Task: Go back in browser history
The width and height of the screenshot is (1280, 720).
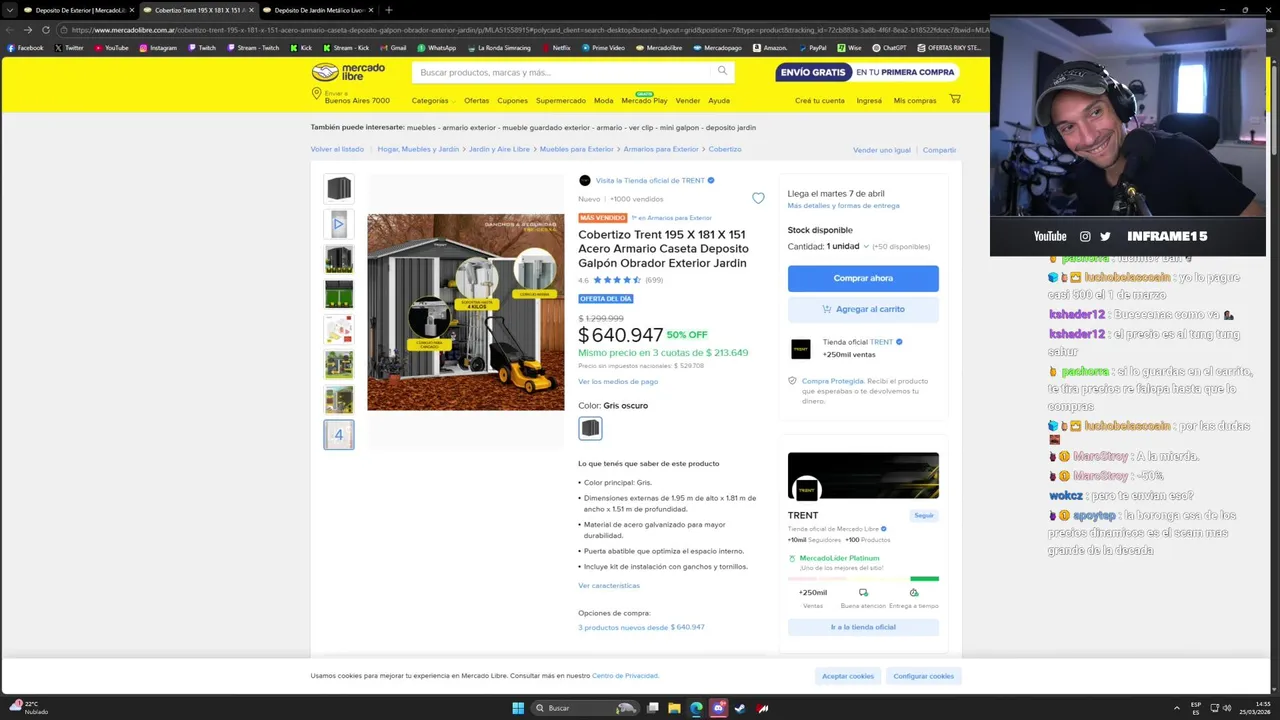Action: 12,30
